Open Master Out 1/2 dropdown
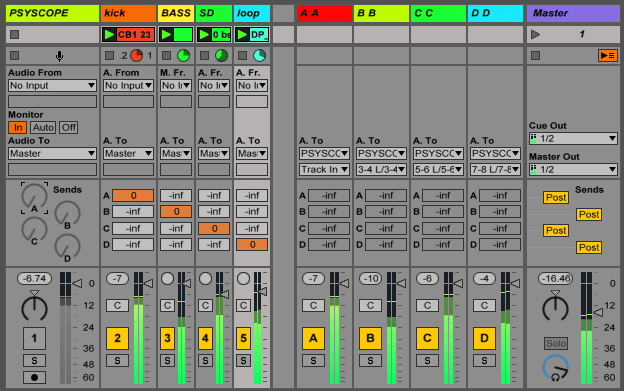 coord(573,169)
